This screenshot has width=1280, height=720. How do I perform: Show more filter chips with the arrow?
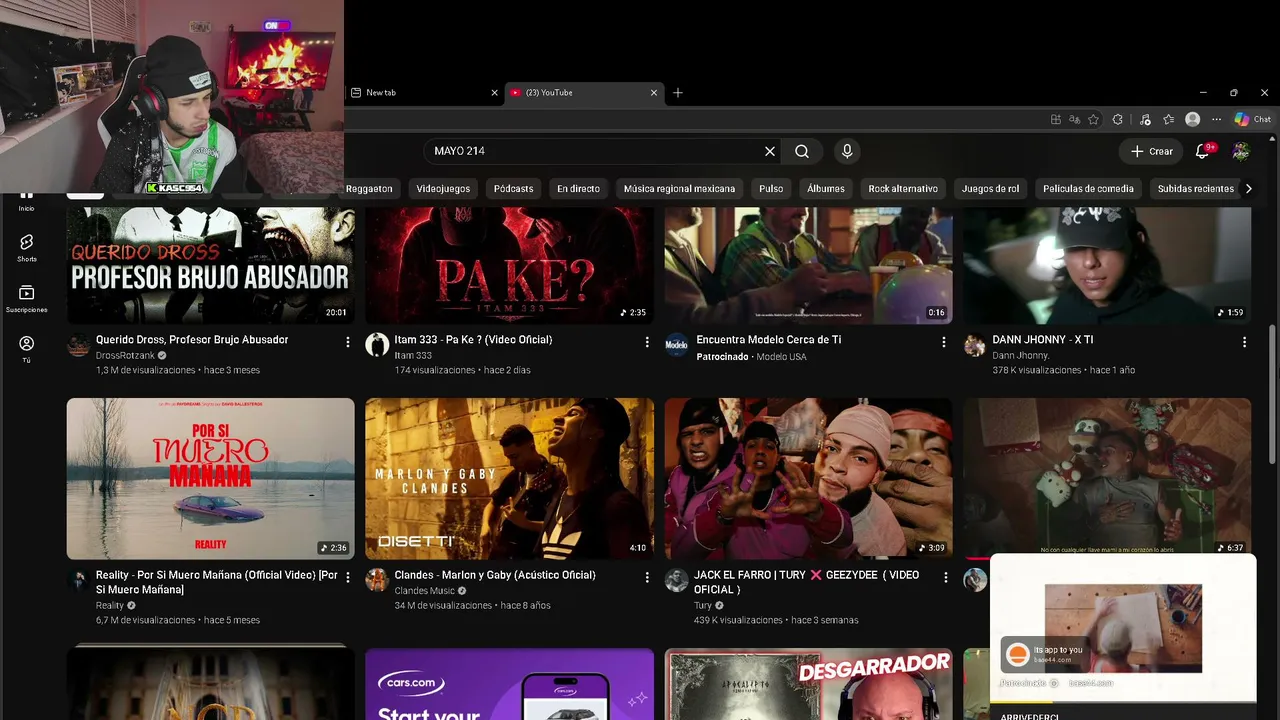[1248, 188]
